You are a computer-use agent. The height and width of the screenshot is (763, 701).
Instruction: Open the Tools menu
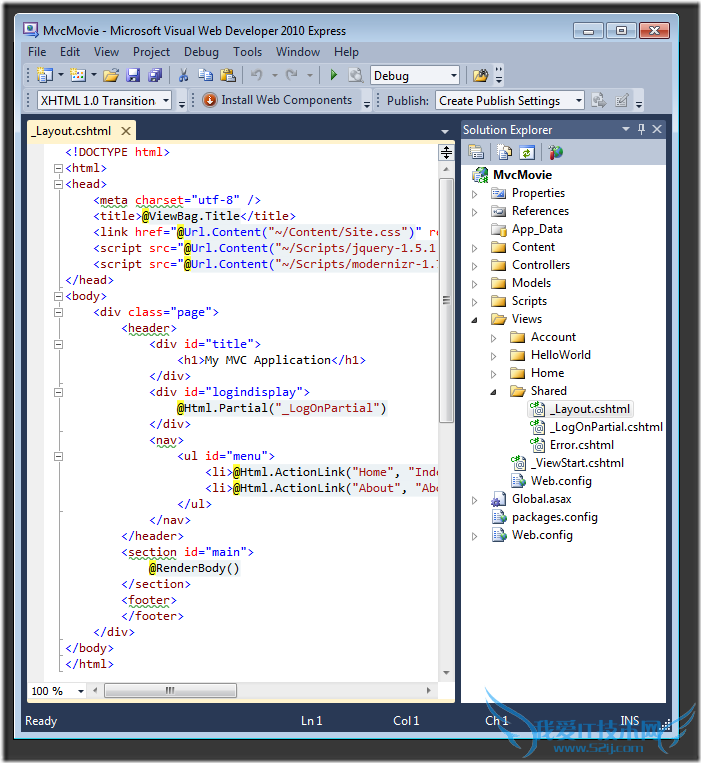pyautogui.click(x=247, y=52)
